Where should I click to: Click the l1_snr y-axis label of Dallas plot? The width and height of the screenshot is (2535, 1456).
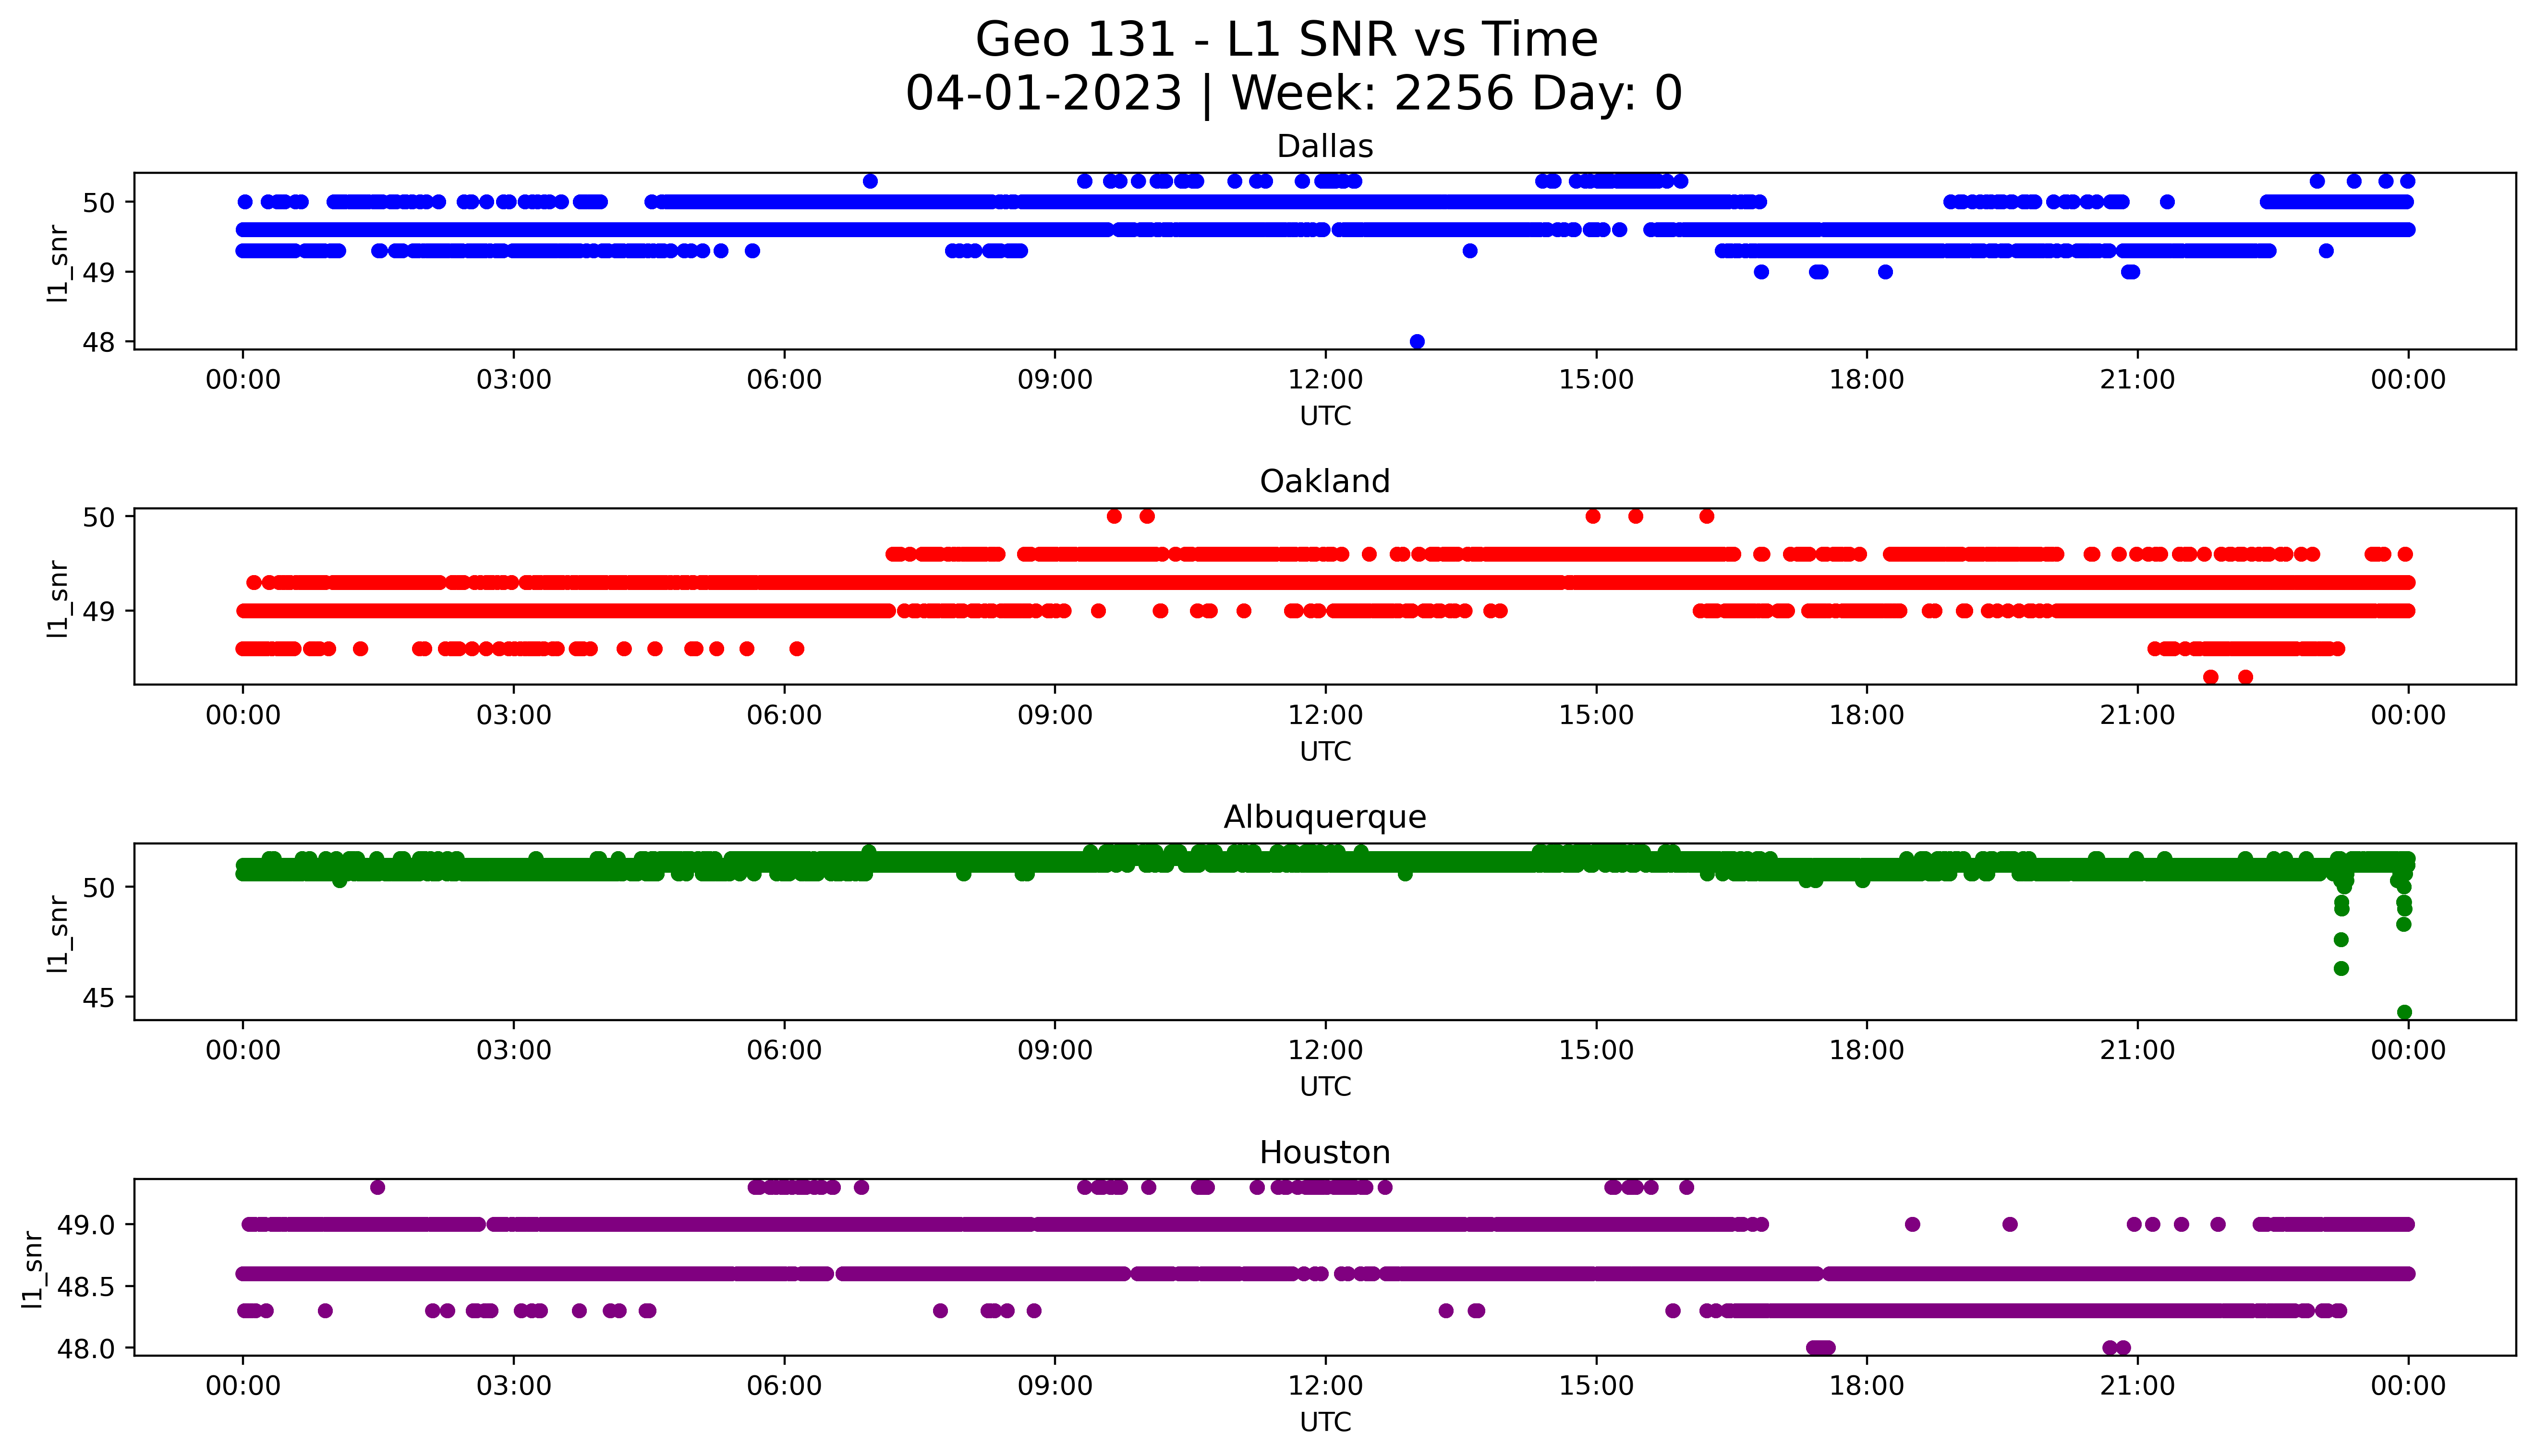[x=58, y=263]
